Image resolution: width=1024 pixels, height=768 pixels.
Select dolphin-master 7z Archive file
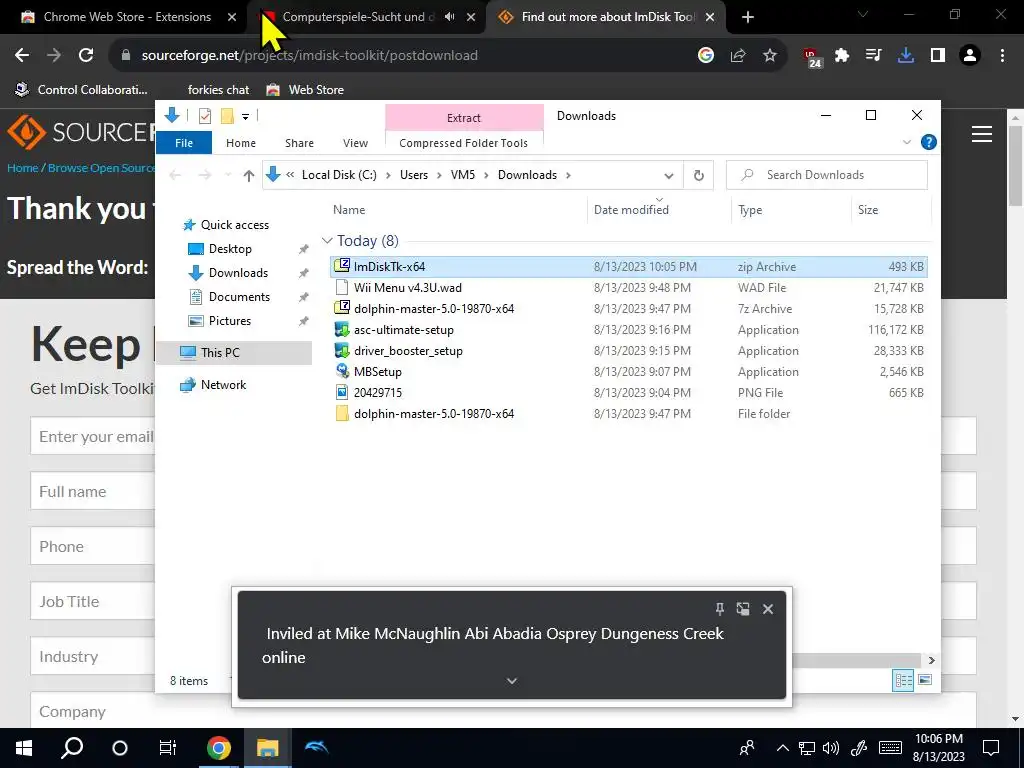point(628,308)
